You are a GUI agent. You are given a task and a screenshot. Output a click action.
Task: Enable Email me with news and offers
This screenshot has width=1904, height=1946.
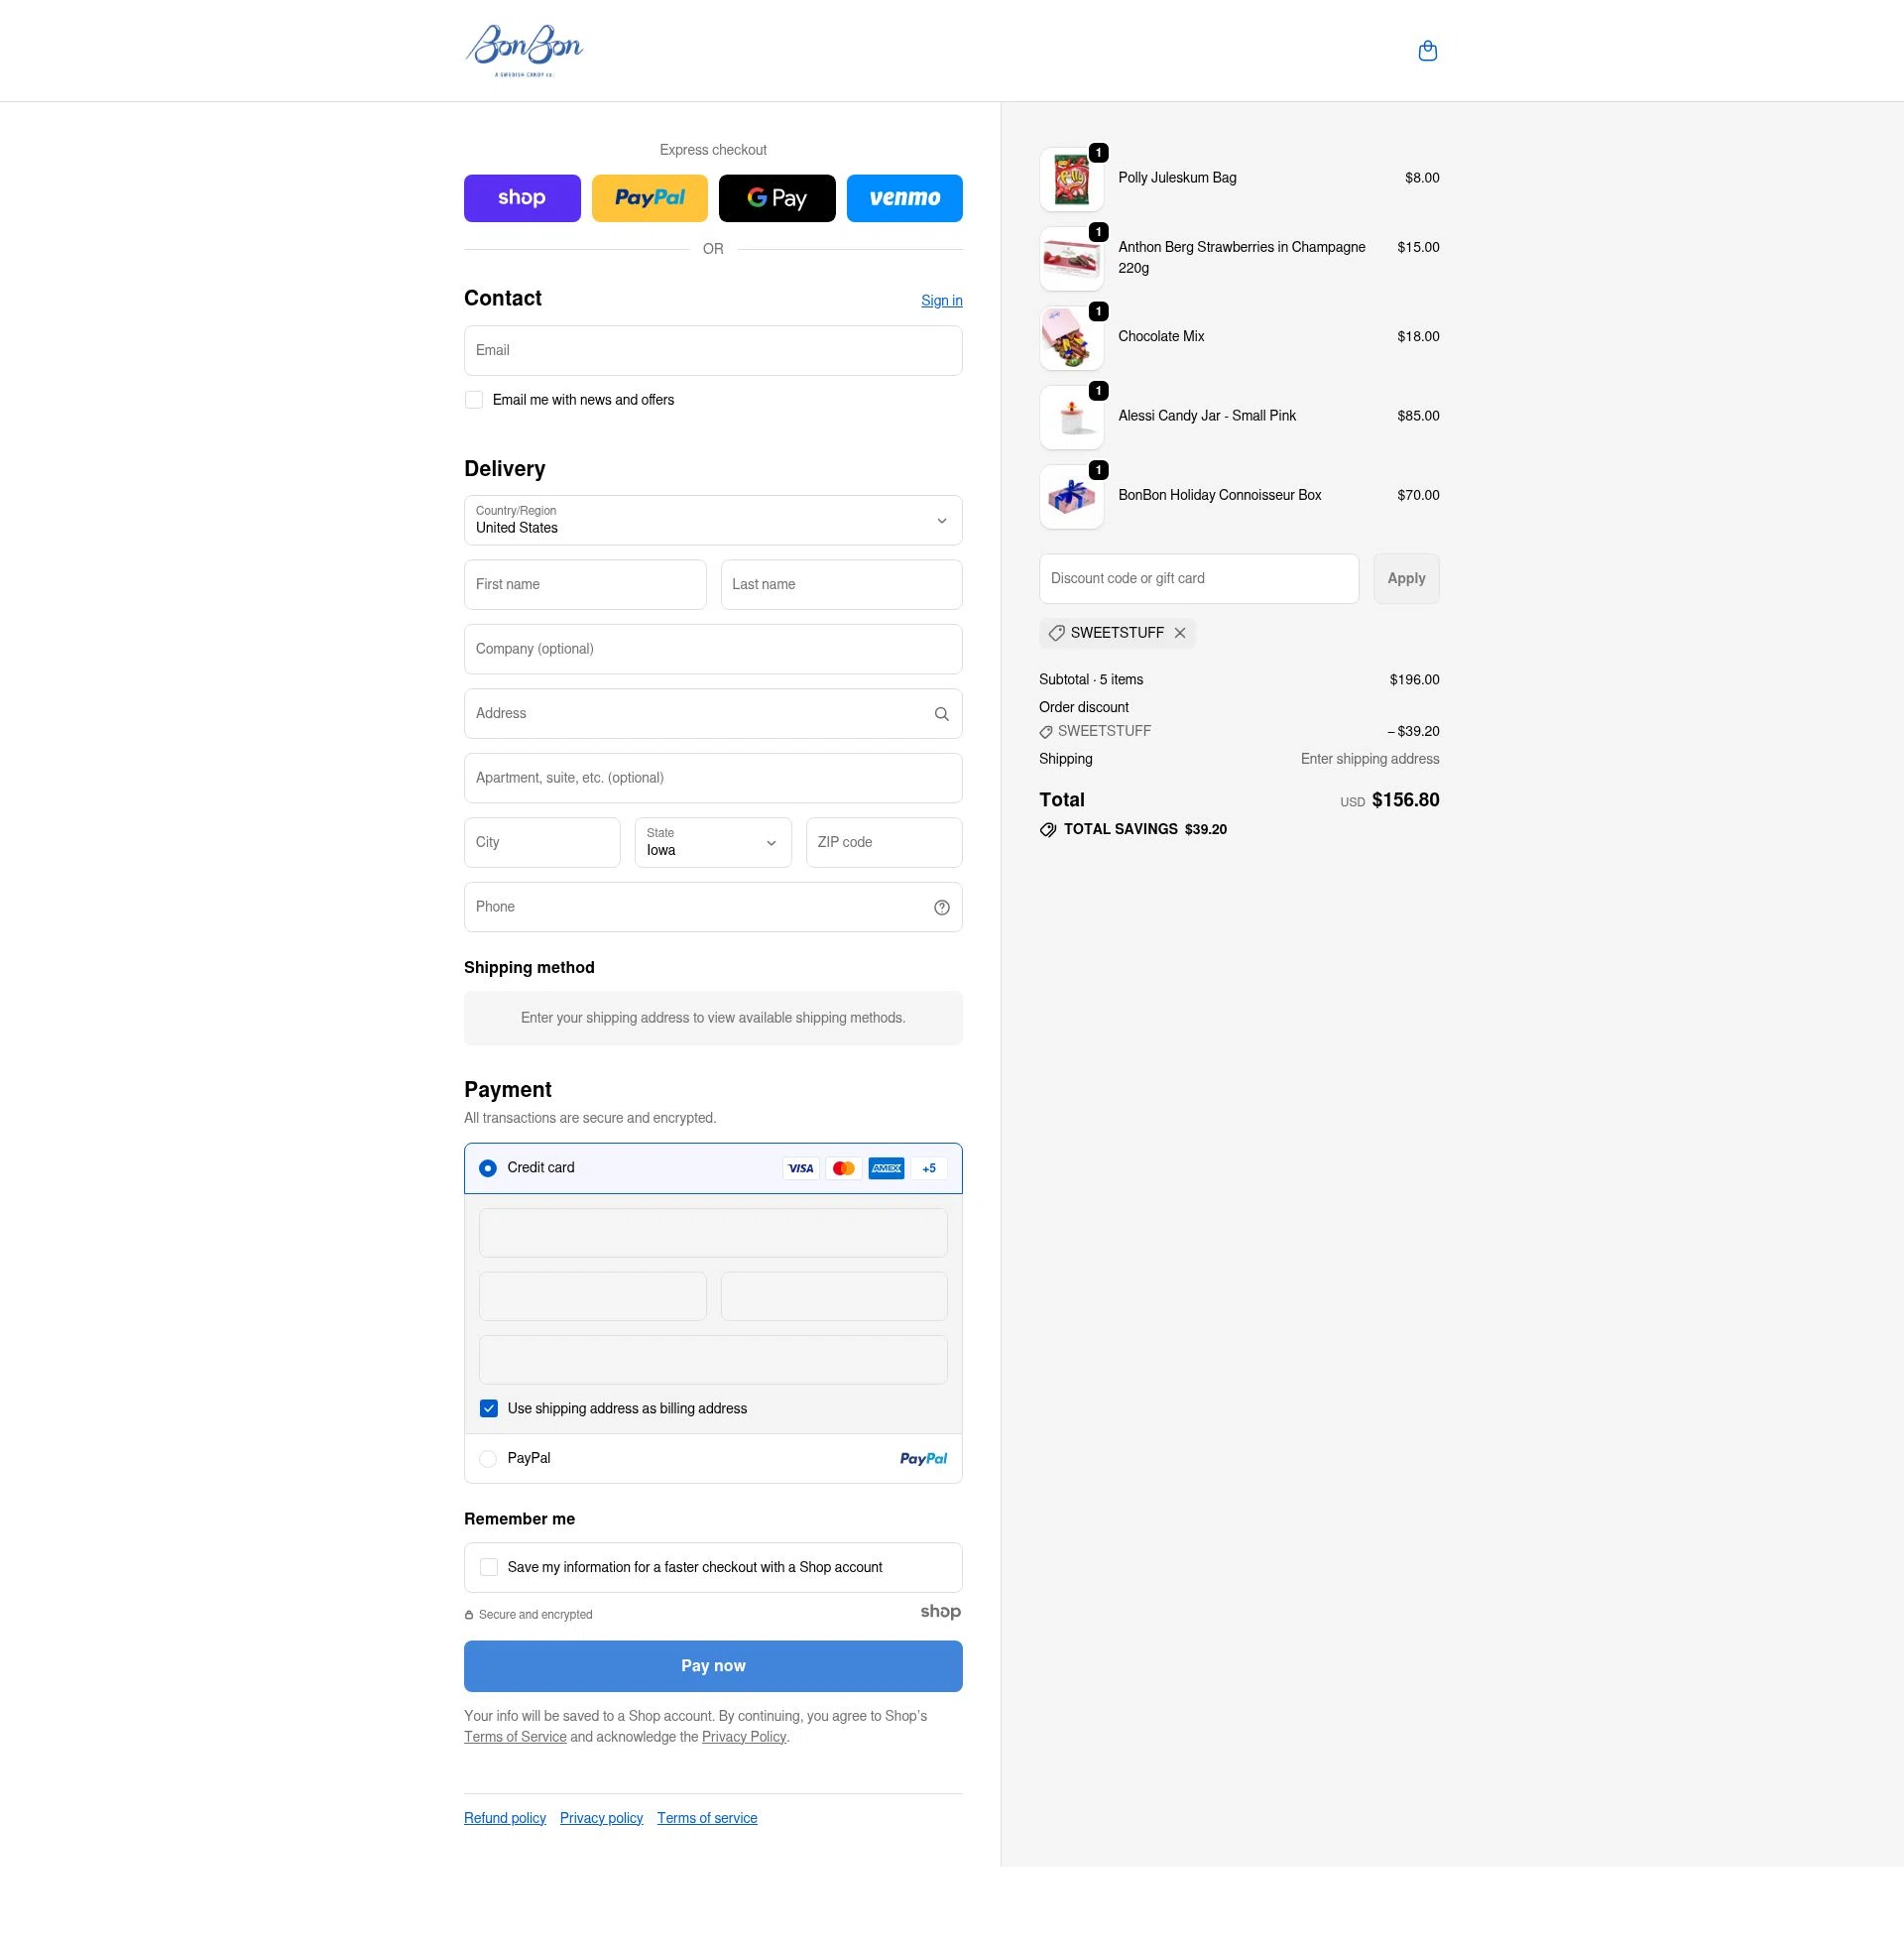click(x=473, y=399)
